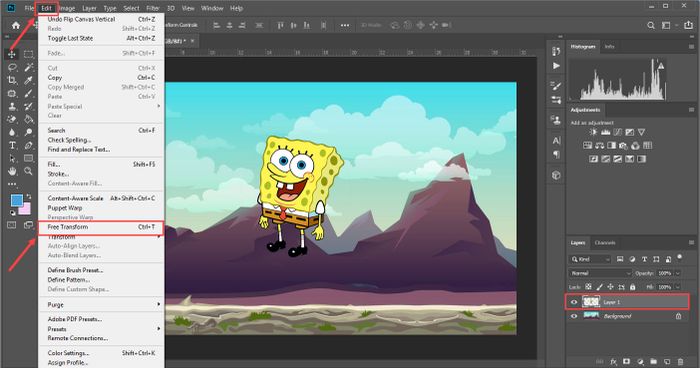Screen dimensions: 700x368
Task: Add a Brightness/Contrast adjustment
Action: (x=593, y=132)
